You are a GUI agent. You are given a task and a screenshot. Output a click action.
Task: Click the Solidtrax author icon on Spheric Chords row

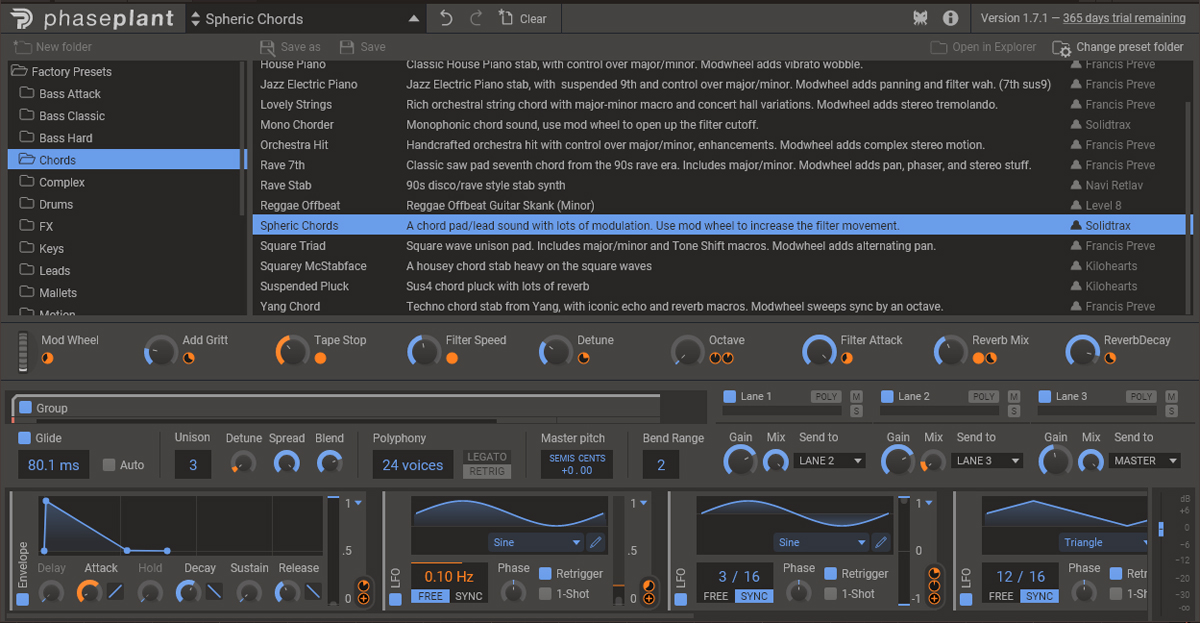pos(1076,226)
